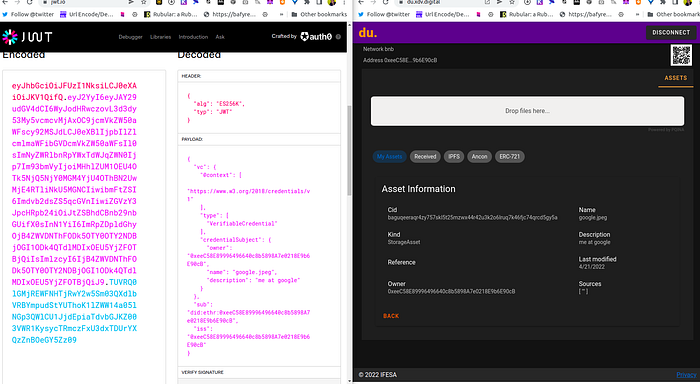The height and width of the screenshot is (384, 700).
Task: Select the Ancon filter chip
Action: click(x=479, y=157)
